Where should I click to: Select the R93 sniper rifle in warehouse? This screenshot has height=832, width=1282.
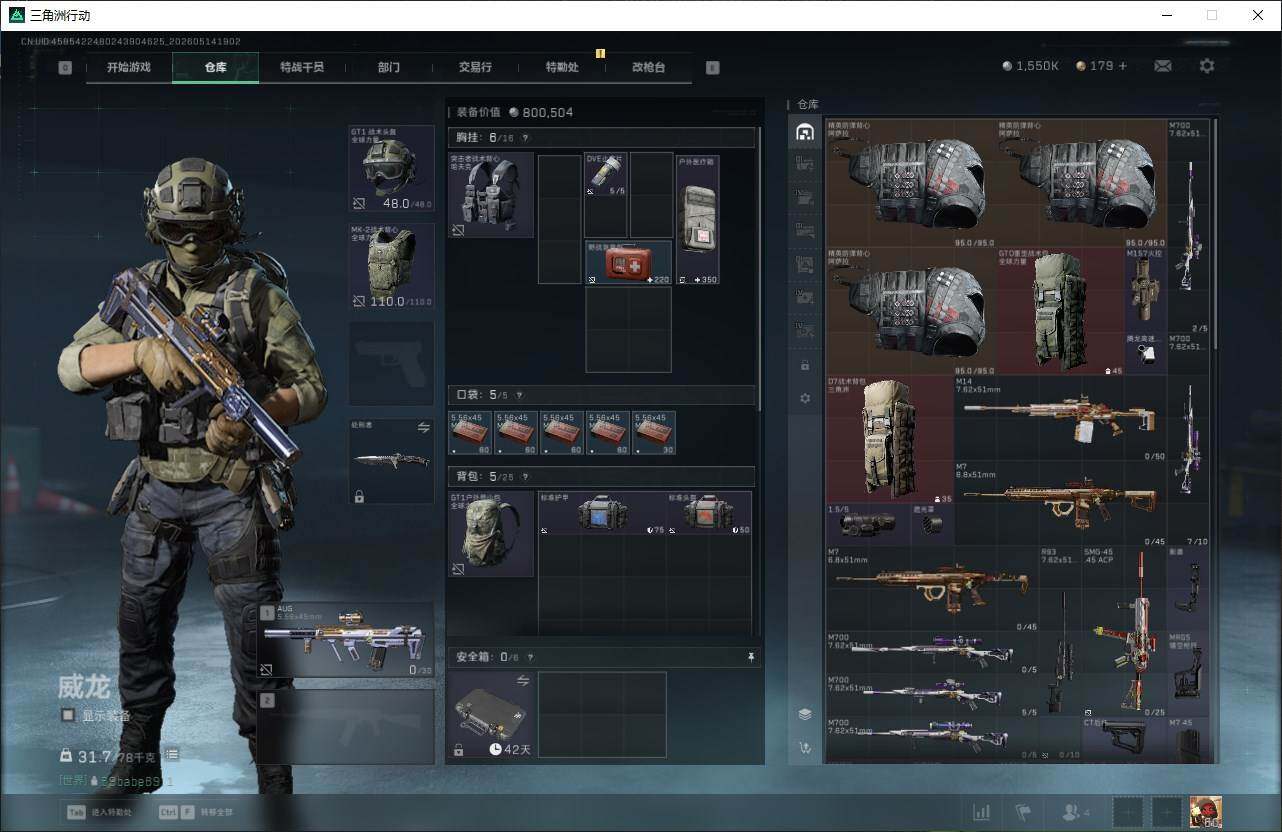pos(1060,630)
